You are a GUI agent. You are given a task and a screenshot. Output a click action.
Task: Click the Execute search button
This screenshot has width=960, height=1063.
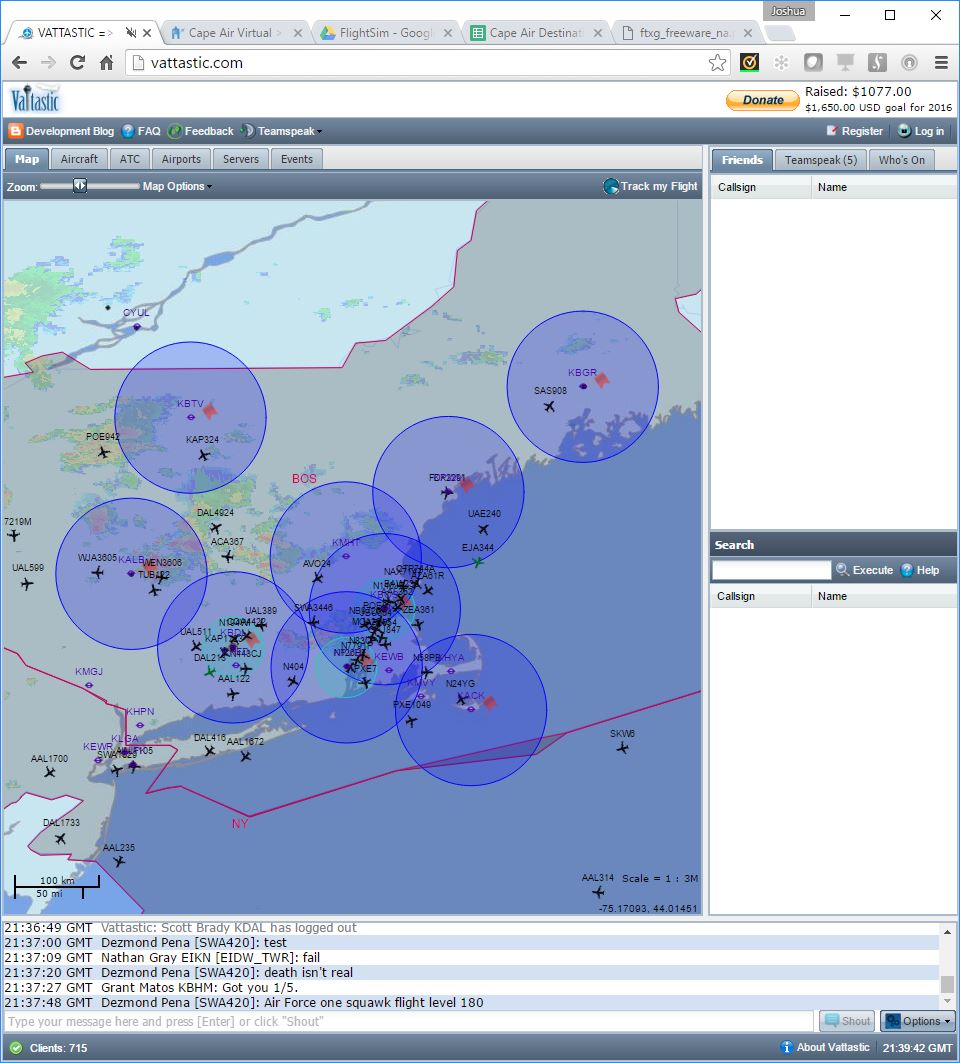click(x=864, y=570)
